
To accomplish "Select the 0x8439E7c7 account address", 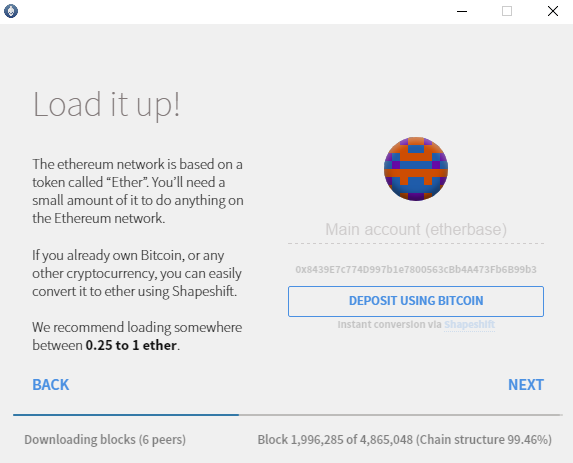I will (416, 270).
